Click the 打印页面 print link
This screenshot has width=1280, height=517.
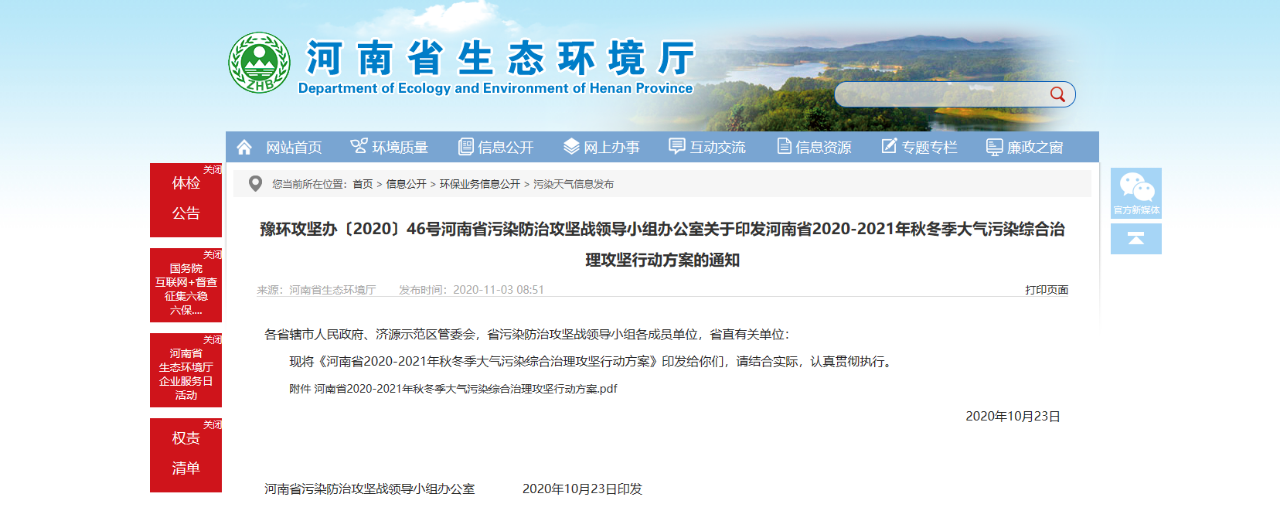coord(1046,290)
